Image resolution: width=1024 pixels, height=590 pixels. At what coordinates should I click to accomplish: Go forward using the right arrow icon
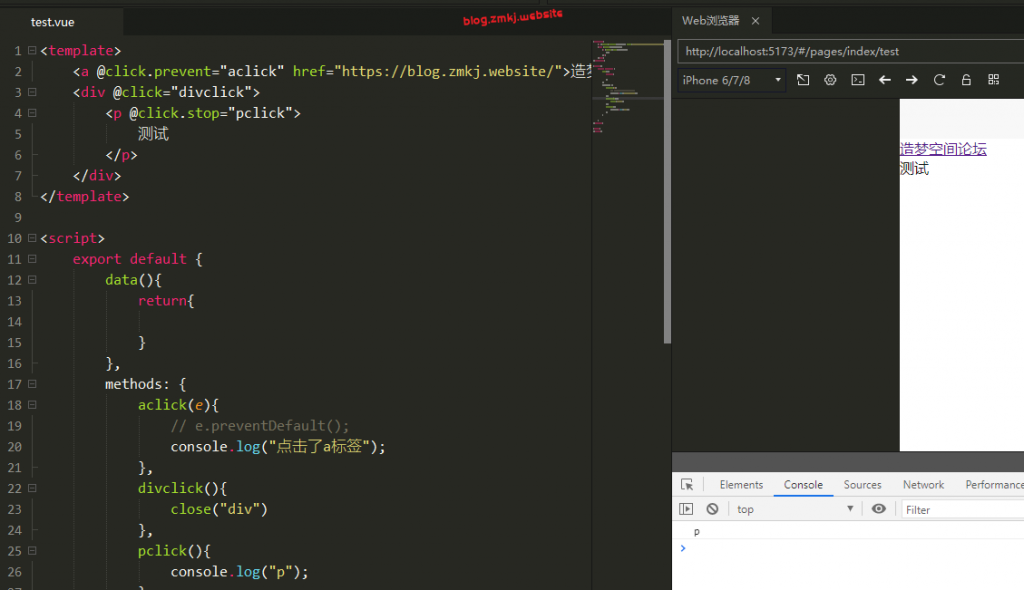click(912, 80)
